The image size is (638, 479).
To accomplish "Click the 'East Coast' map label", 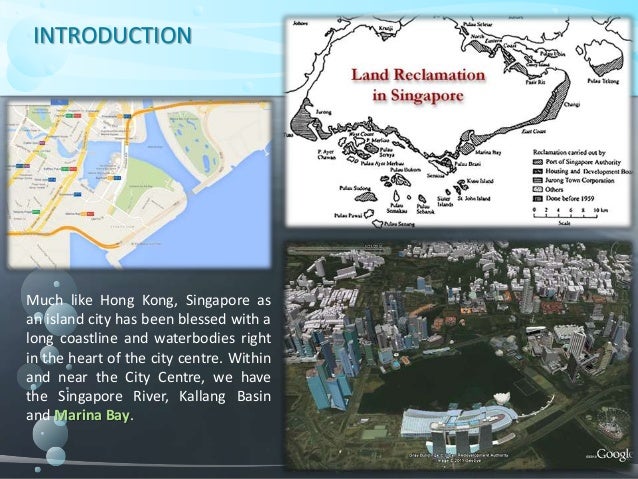I will (534, 131).
